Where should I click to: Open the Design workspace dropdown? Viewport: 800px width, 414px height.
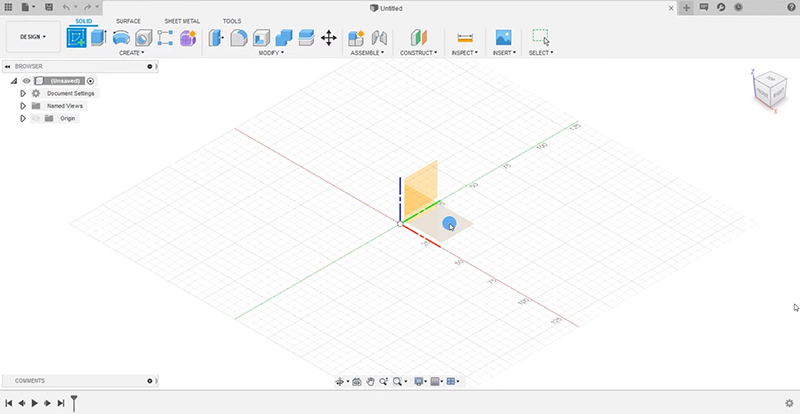tap(33, 36)
